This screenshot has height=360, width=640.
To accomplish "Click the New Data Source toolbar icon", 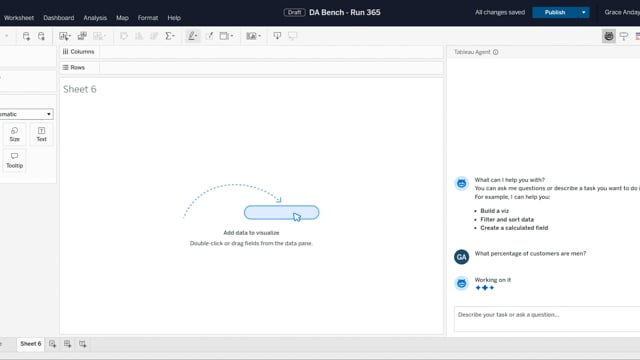I will point(26,36).
